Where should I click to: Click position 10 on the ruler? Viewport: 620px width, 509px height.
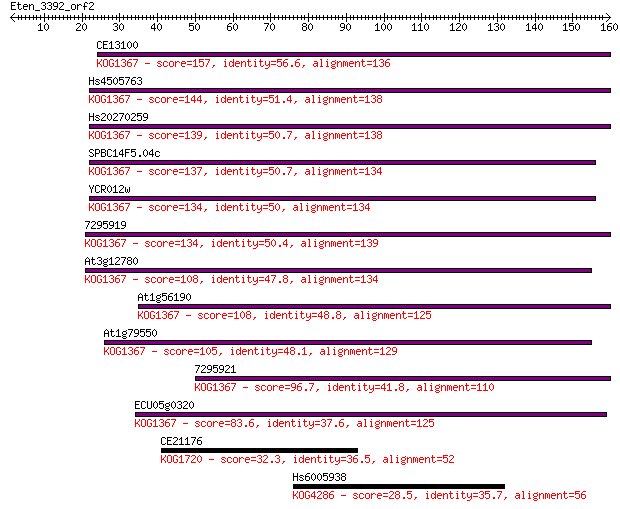click(x=43, y=27)
